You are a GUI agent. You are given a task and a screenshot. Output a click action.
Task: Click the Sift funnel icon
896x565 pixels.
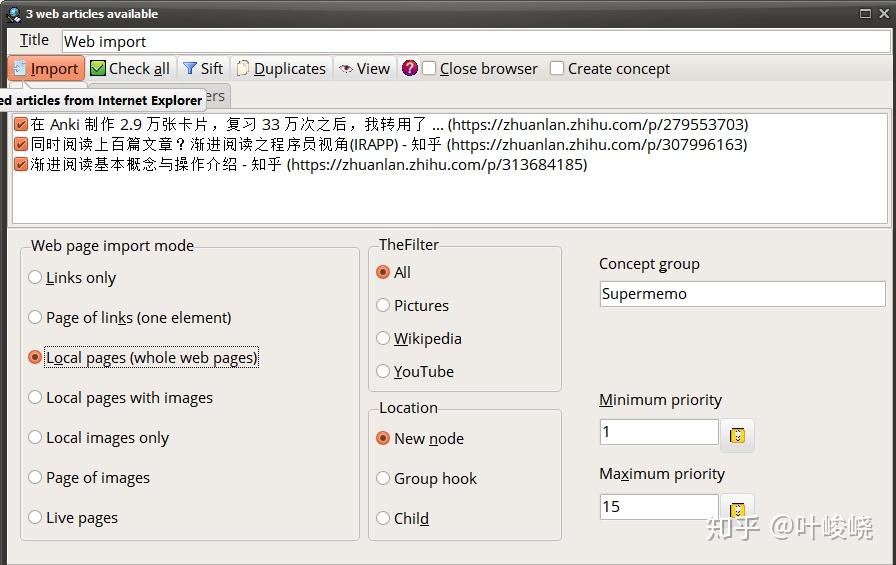click(190, 69)
